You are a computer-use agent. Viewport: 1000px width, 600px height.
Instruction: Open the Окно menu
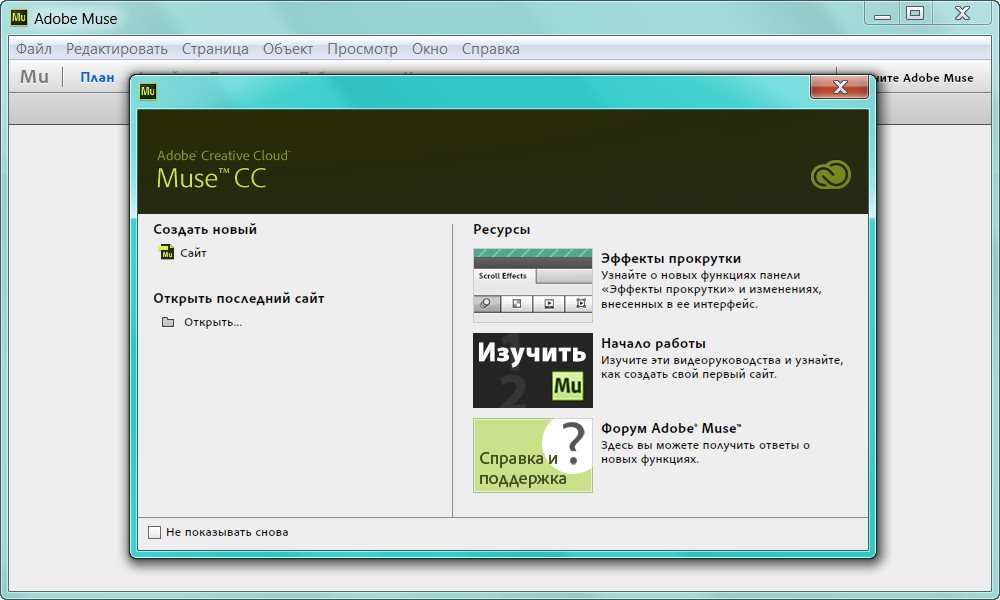pos(429,49)
